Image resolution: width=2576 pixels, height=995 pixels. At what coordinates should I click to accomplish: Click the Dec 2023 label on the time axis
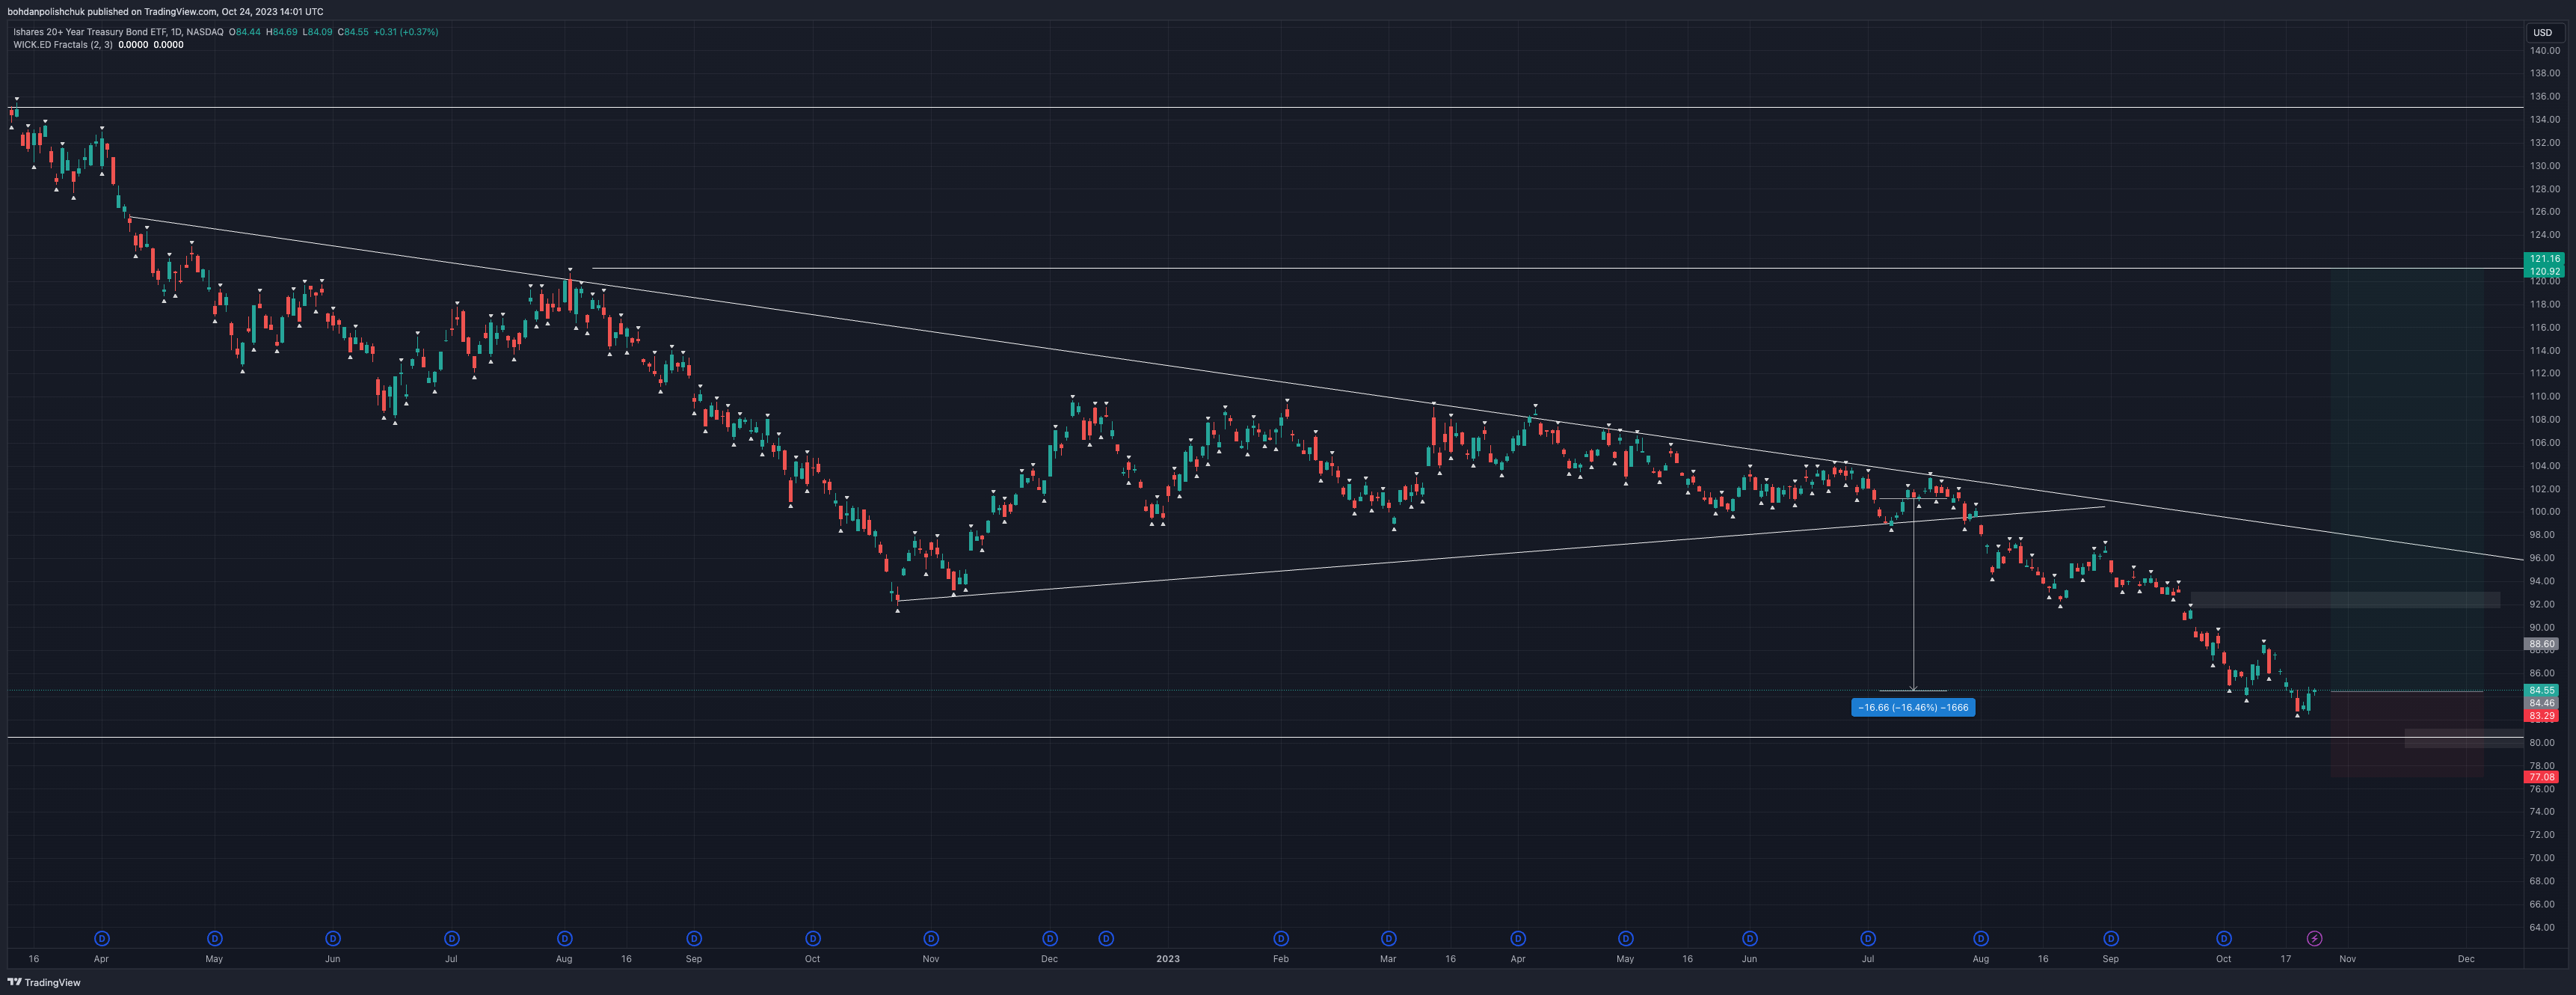pyautogui.click(x=2466, y=959)
